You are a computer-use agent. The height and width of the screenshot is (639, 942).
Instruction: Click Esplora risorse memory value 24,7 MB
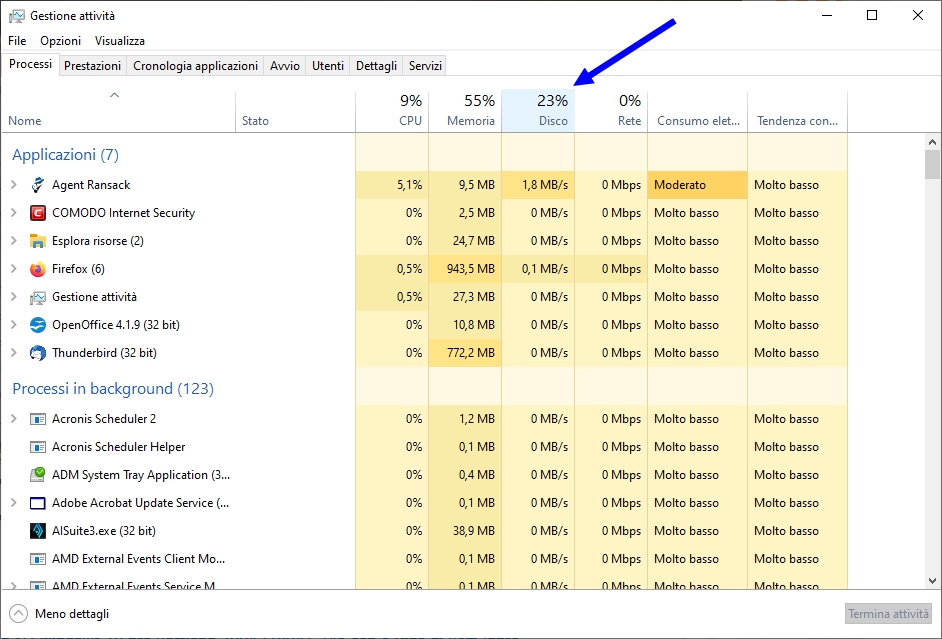474,241
